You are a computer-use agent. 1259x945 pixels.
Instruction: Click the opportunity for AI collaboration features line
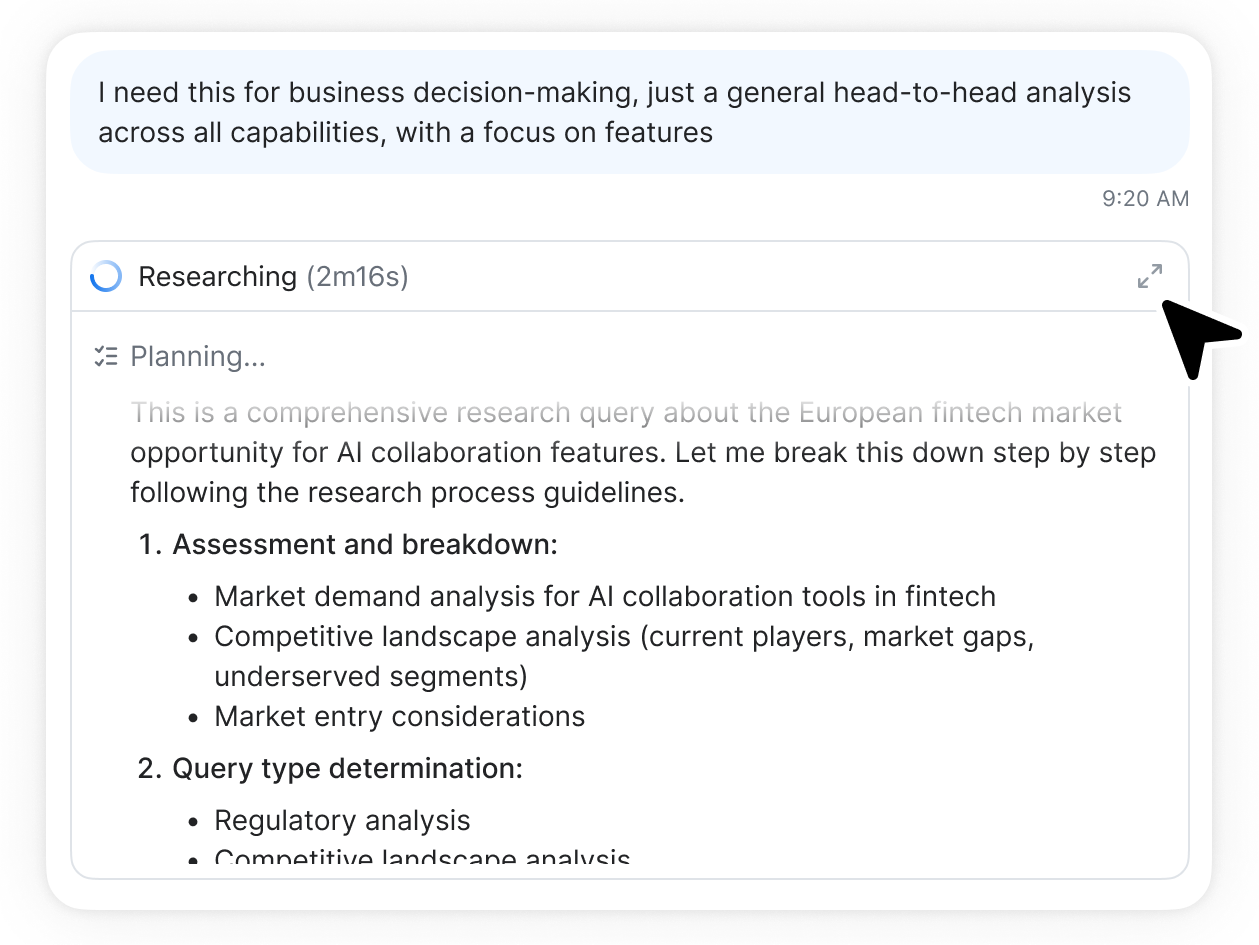click(x=643, y=452)
